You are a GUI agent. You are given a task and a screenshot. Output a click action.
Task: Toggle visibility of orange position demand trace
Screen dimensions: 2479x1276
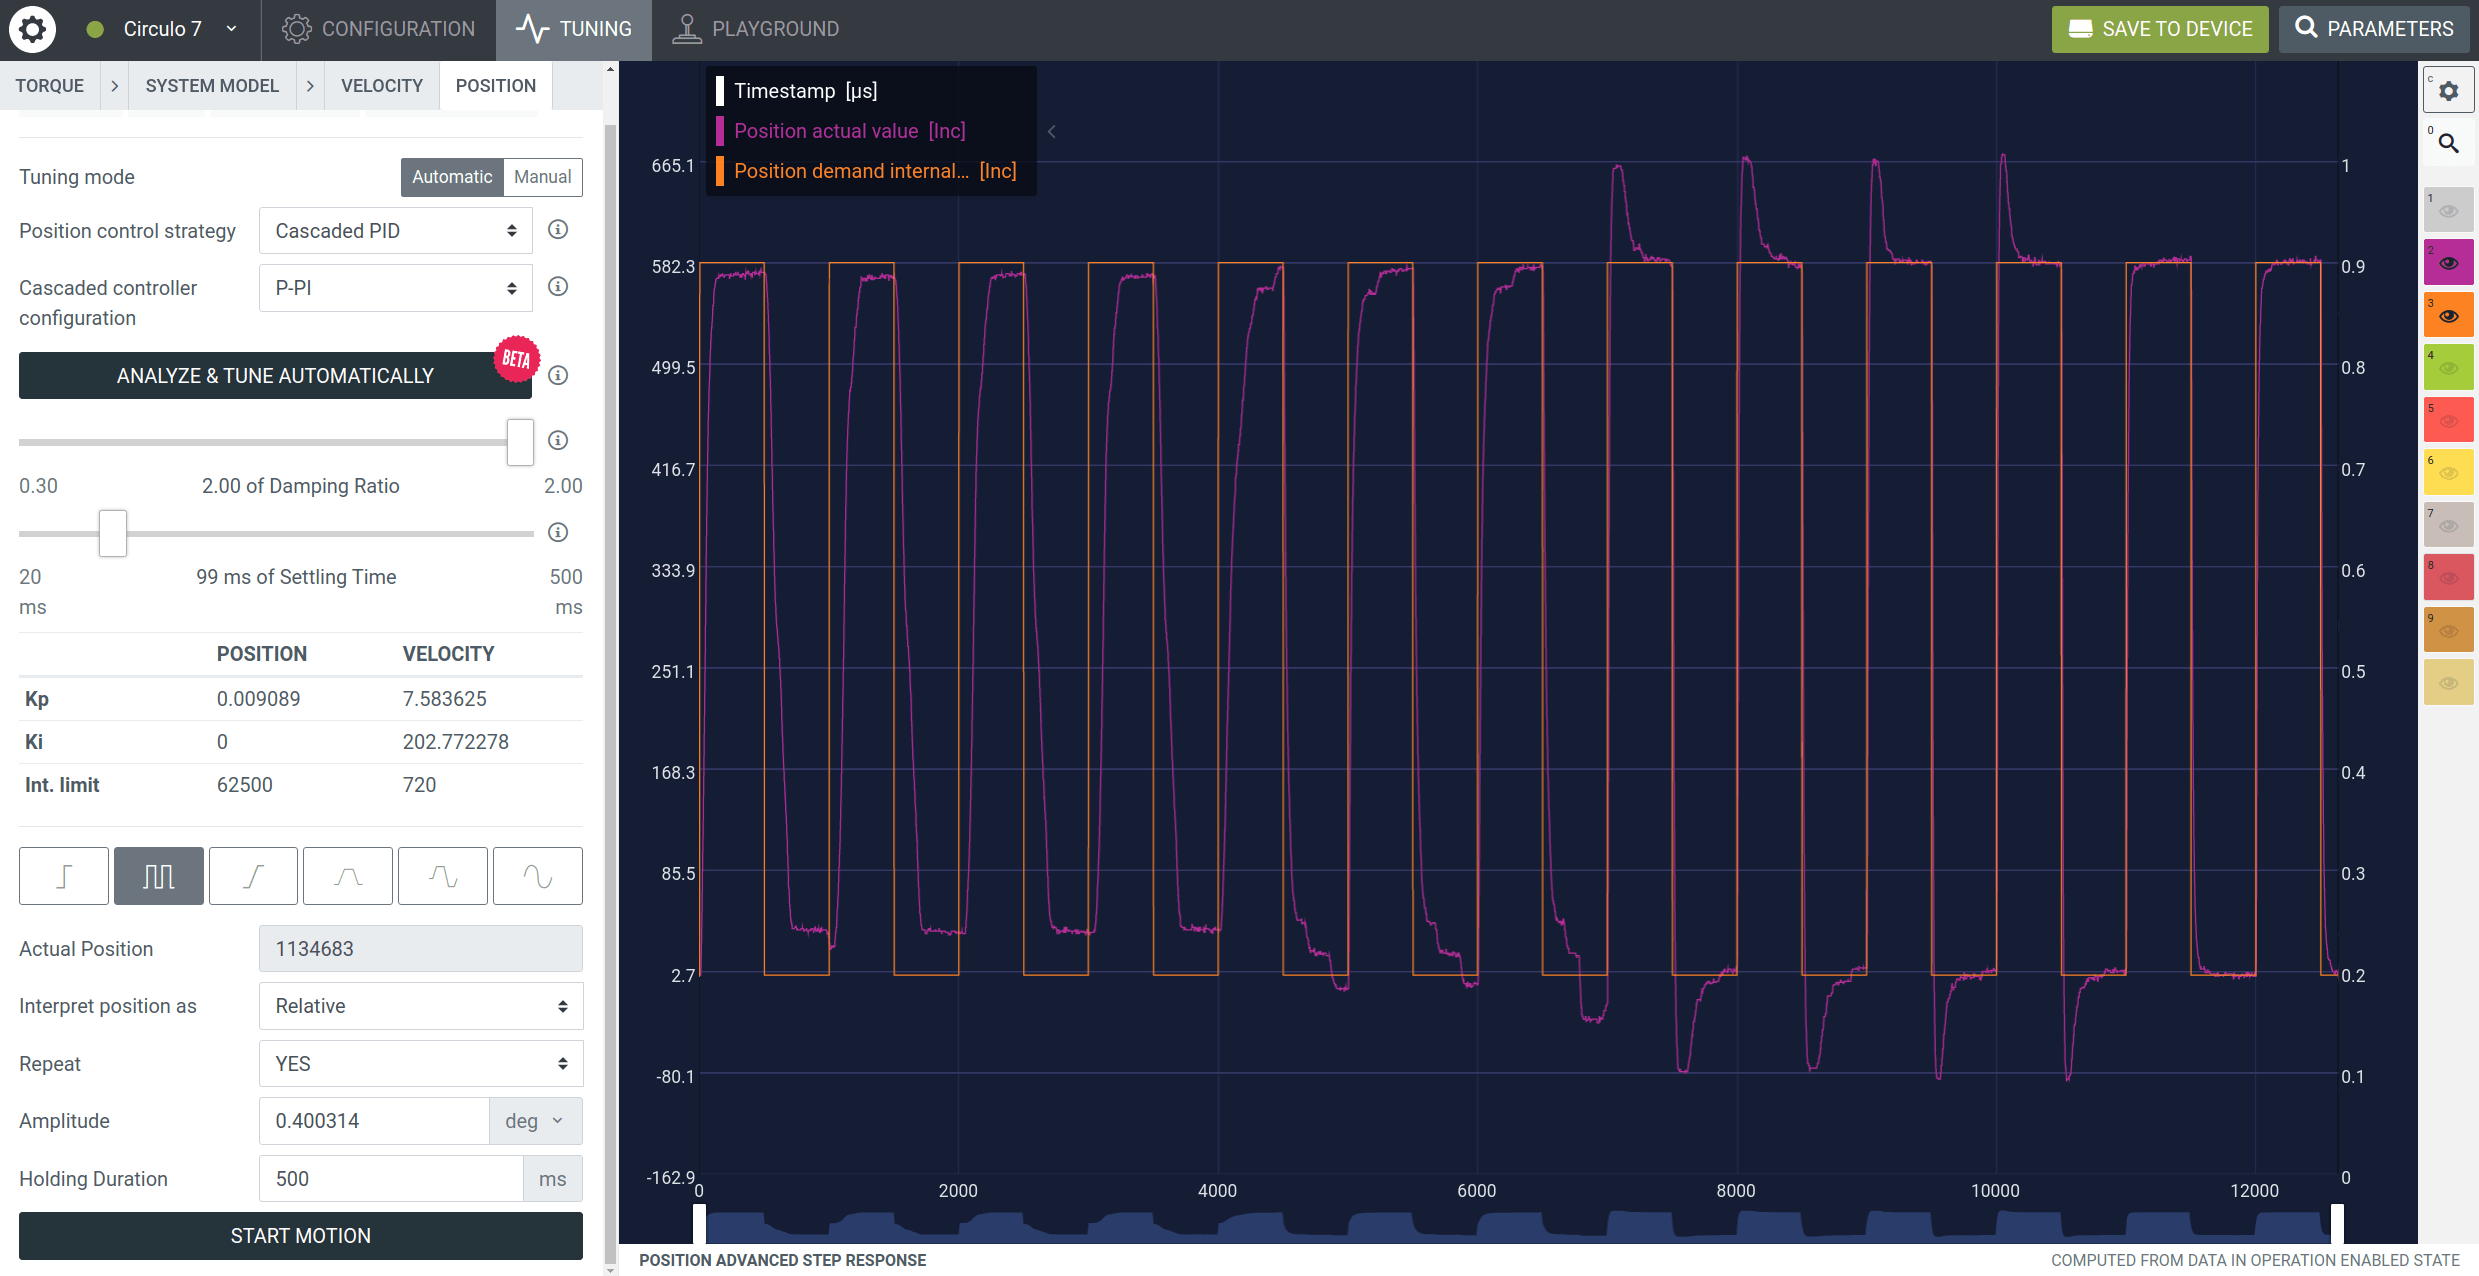[x=2448, y=316]
